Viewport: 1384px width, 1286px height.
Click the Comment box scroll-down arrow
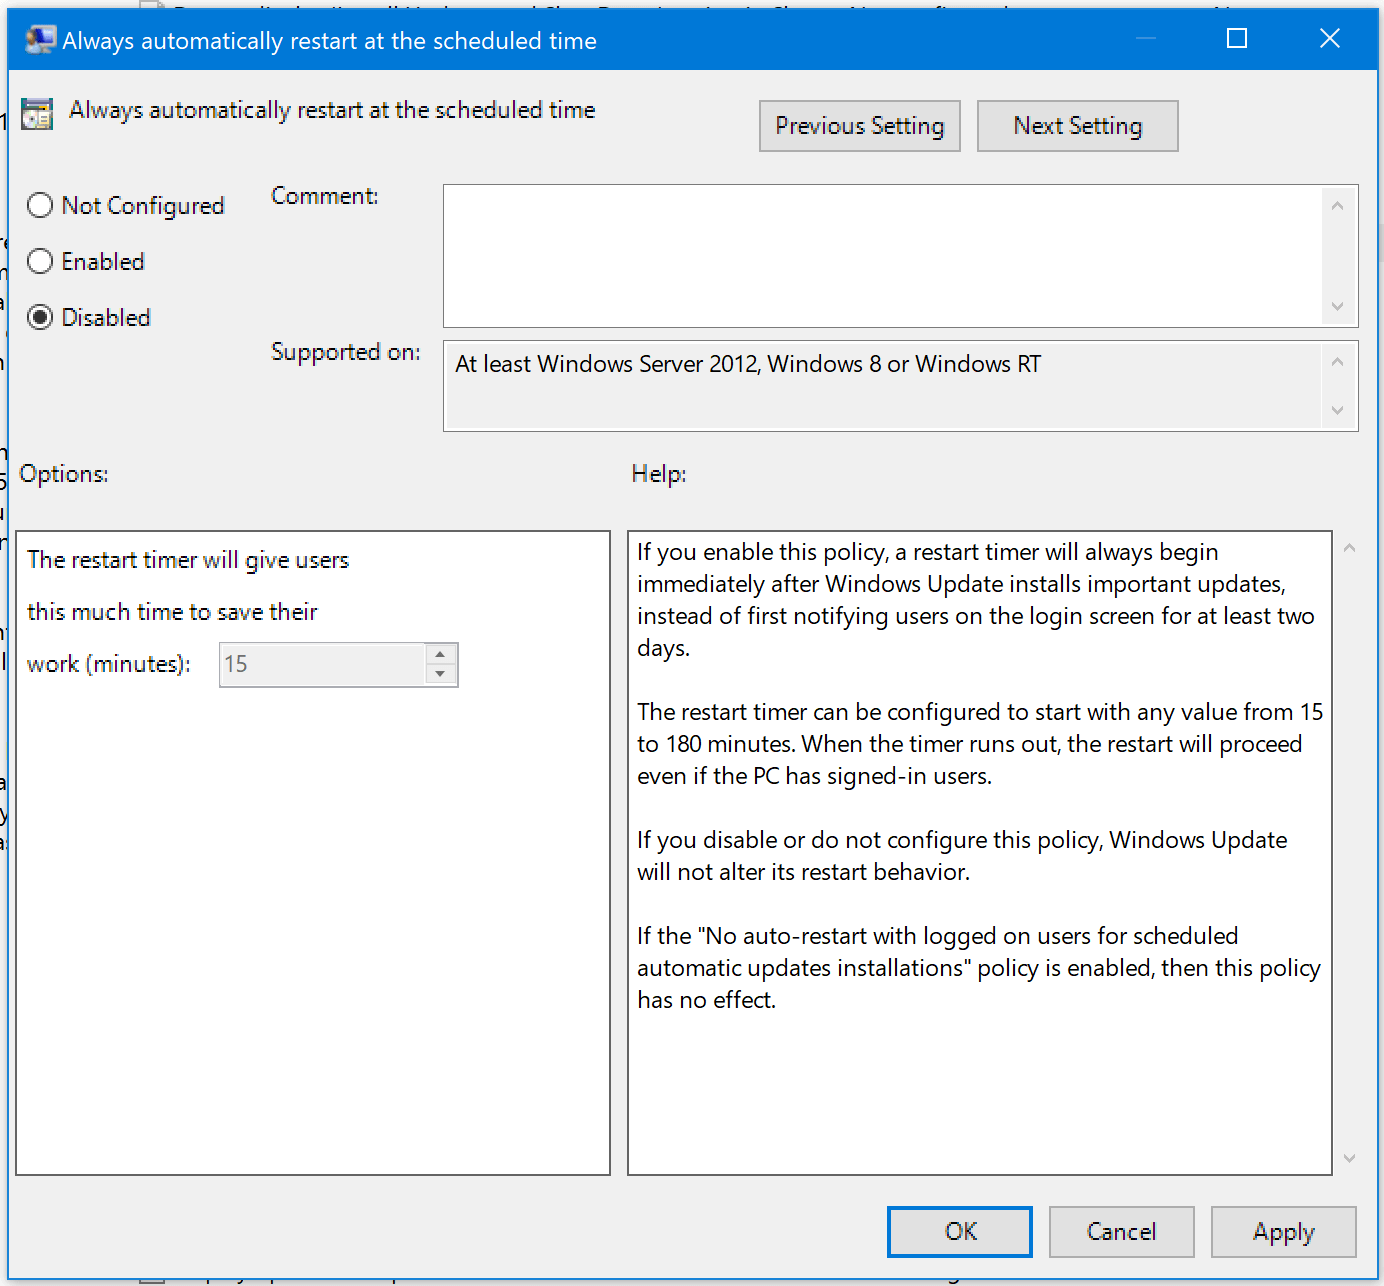[1338, 307]
